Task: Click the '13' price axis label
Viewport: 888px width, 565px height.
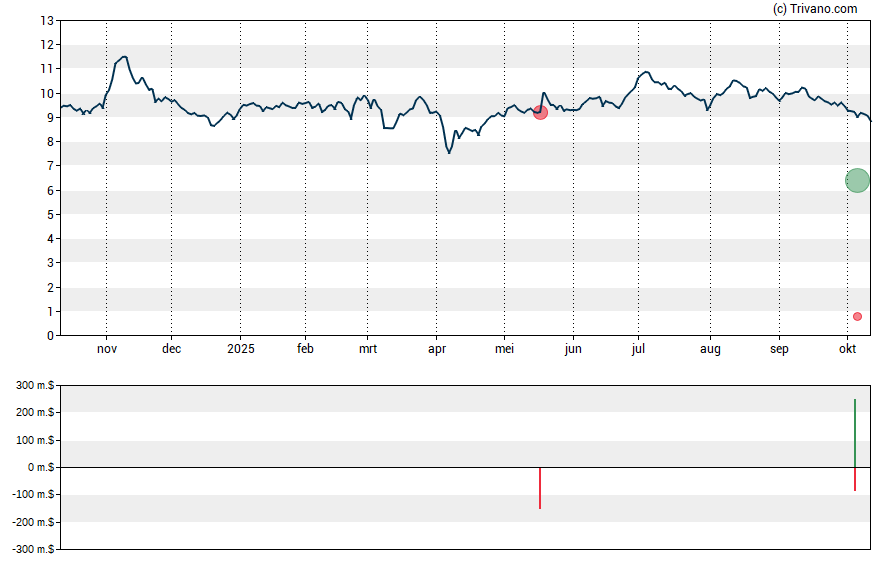Action: click(46, 20)
